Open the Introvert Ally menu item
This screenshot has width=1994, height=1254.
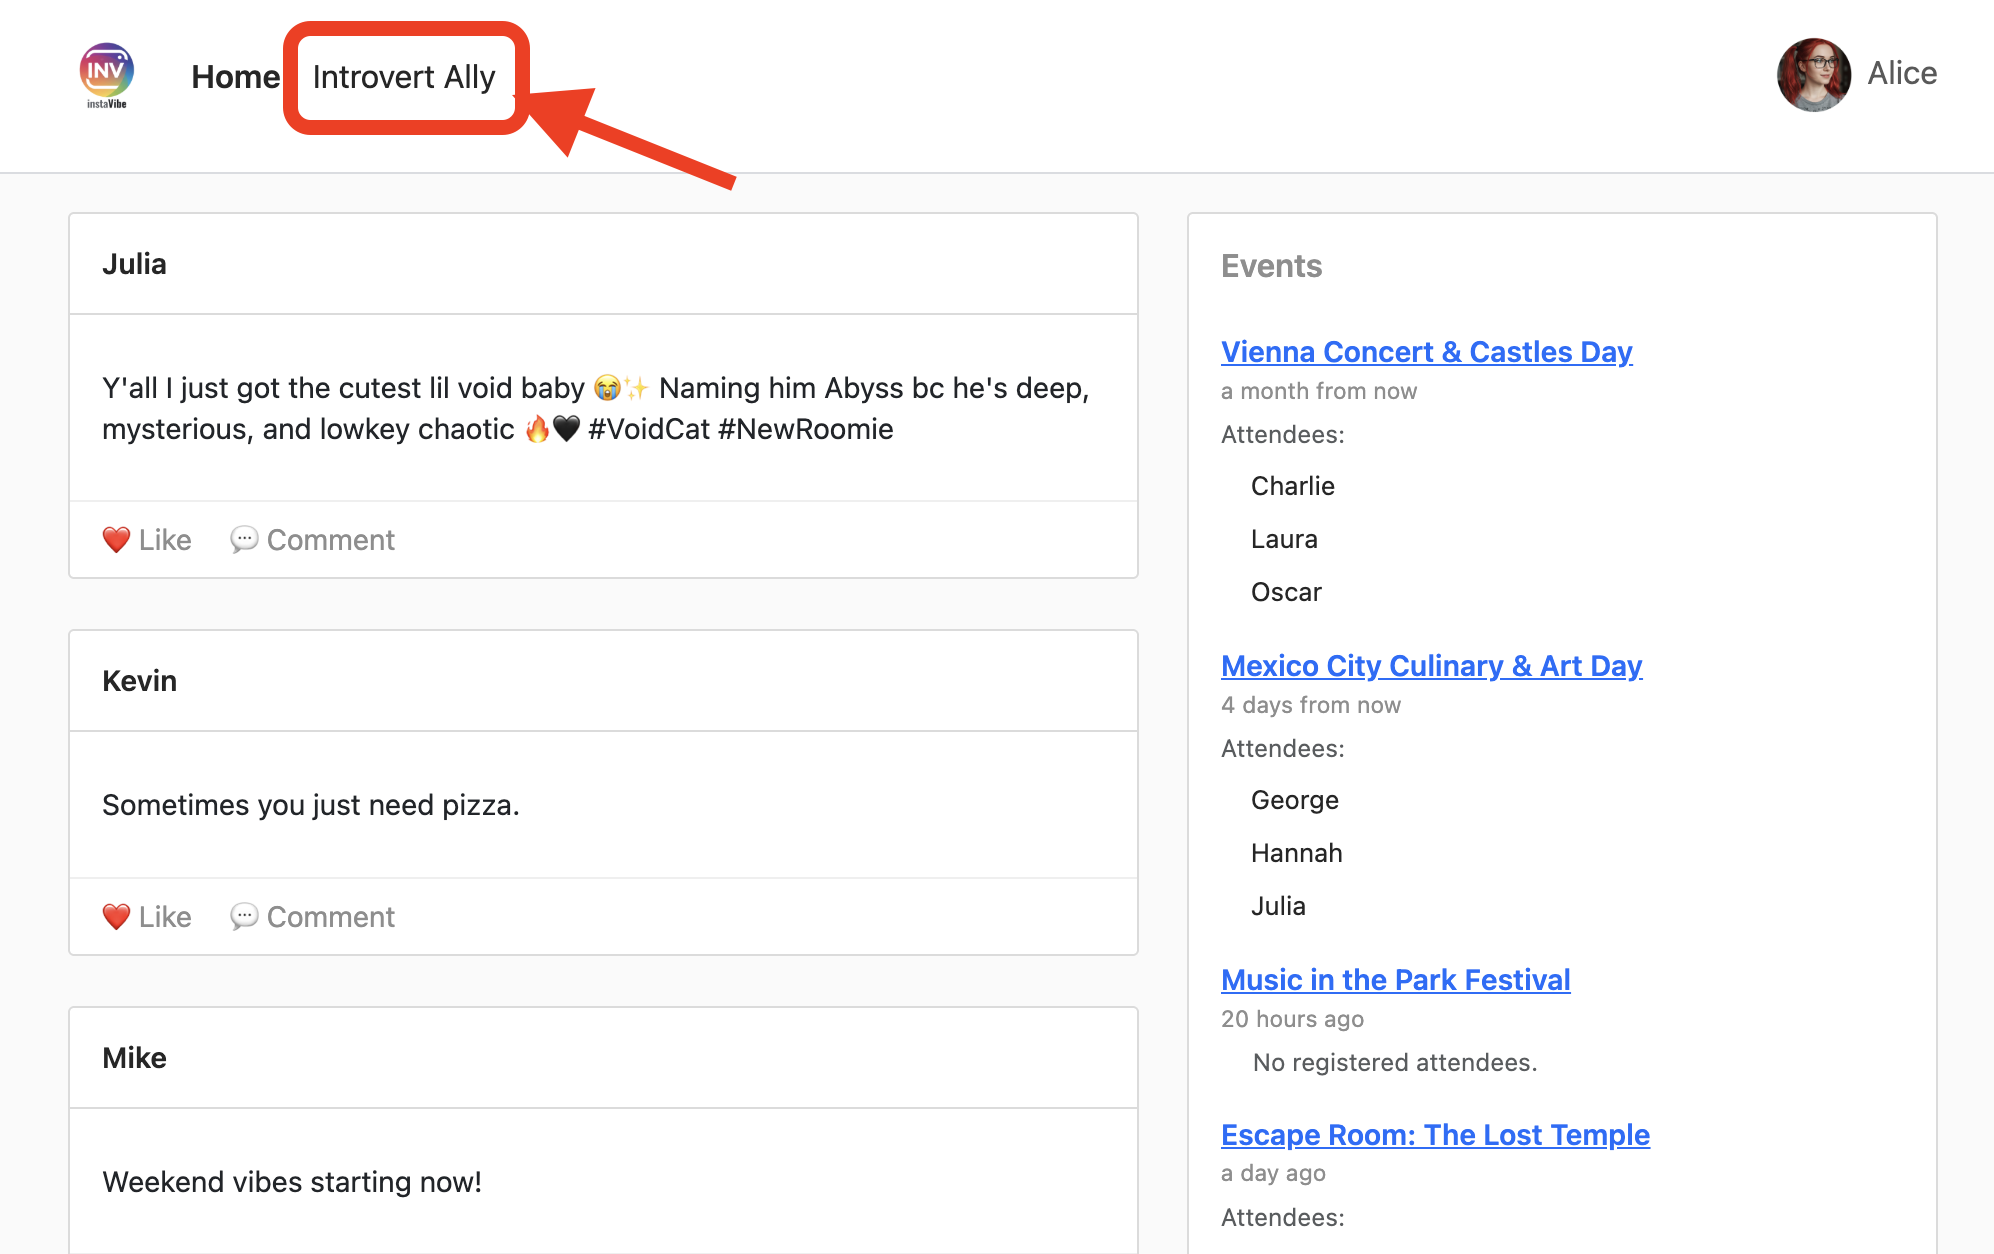pos(404,77)
